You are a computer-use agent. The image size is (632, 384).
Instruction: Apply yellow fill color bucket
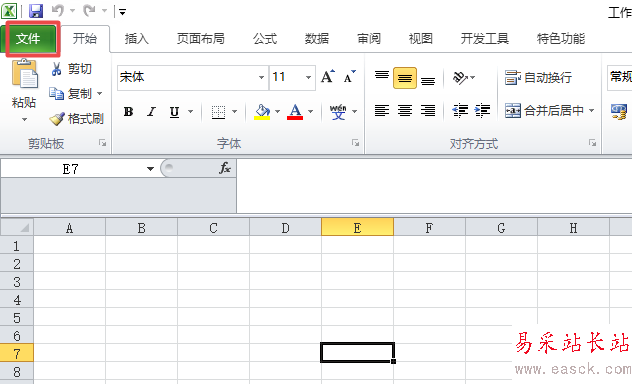[x=262, y=112]
